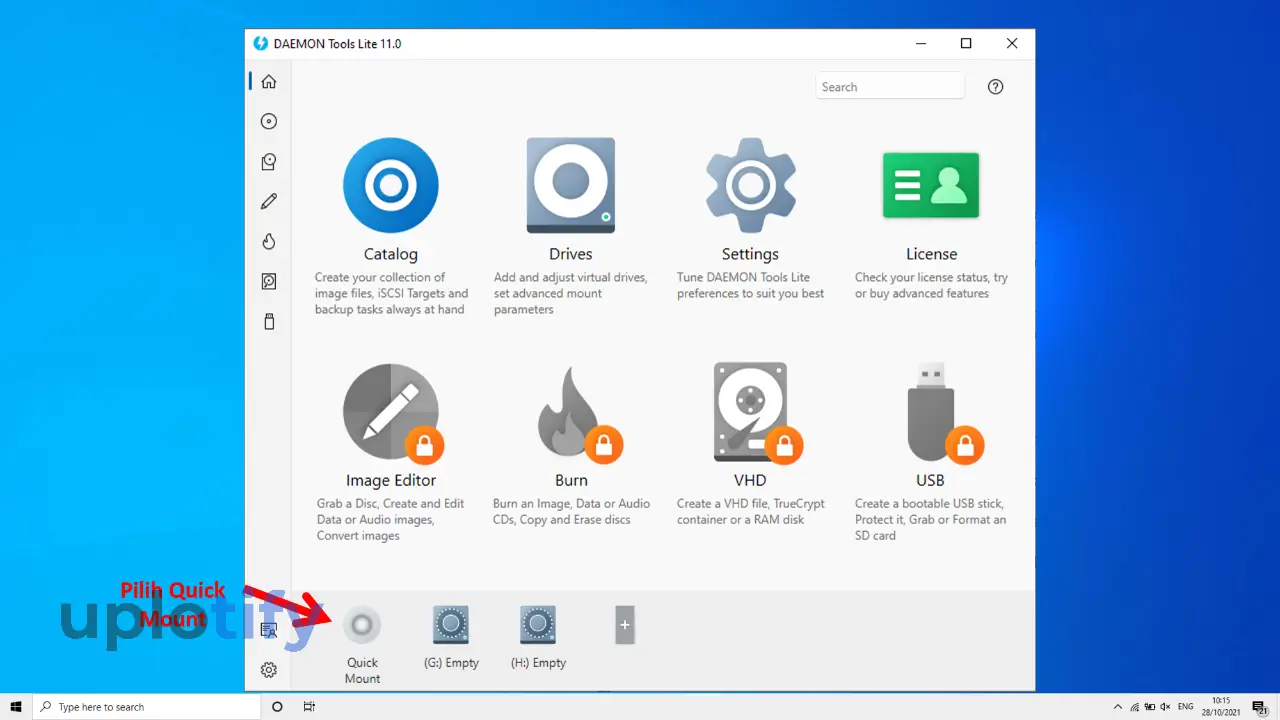This screenshot has height=720, width=1280.
Task: Maximize the DAEMON Tools window
Action: click(966, 43)
